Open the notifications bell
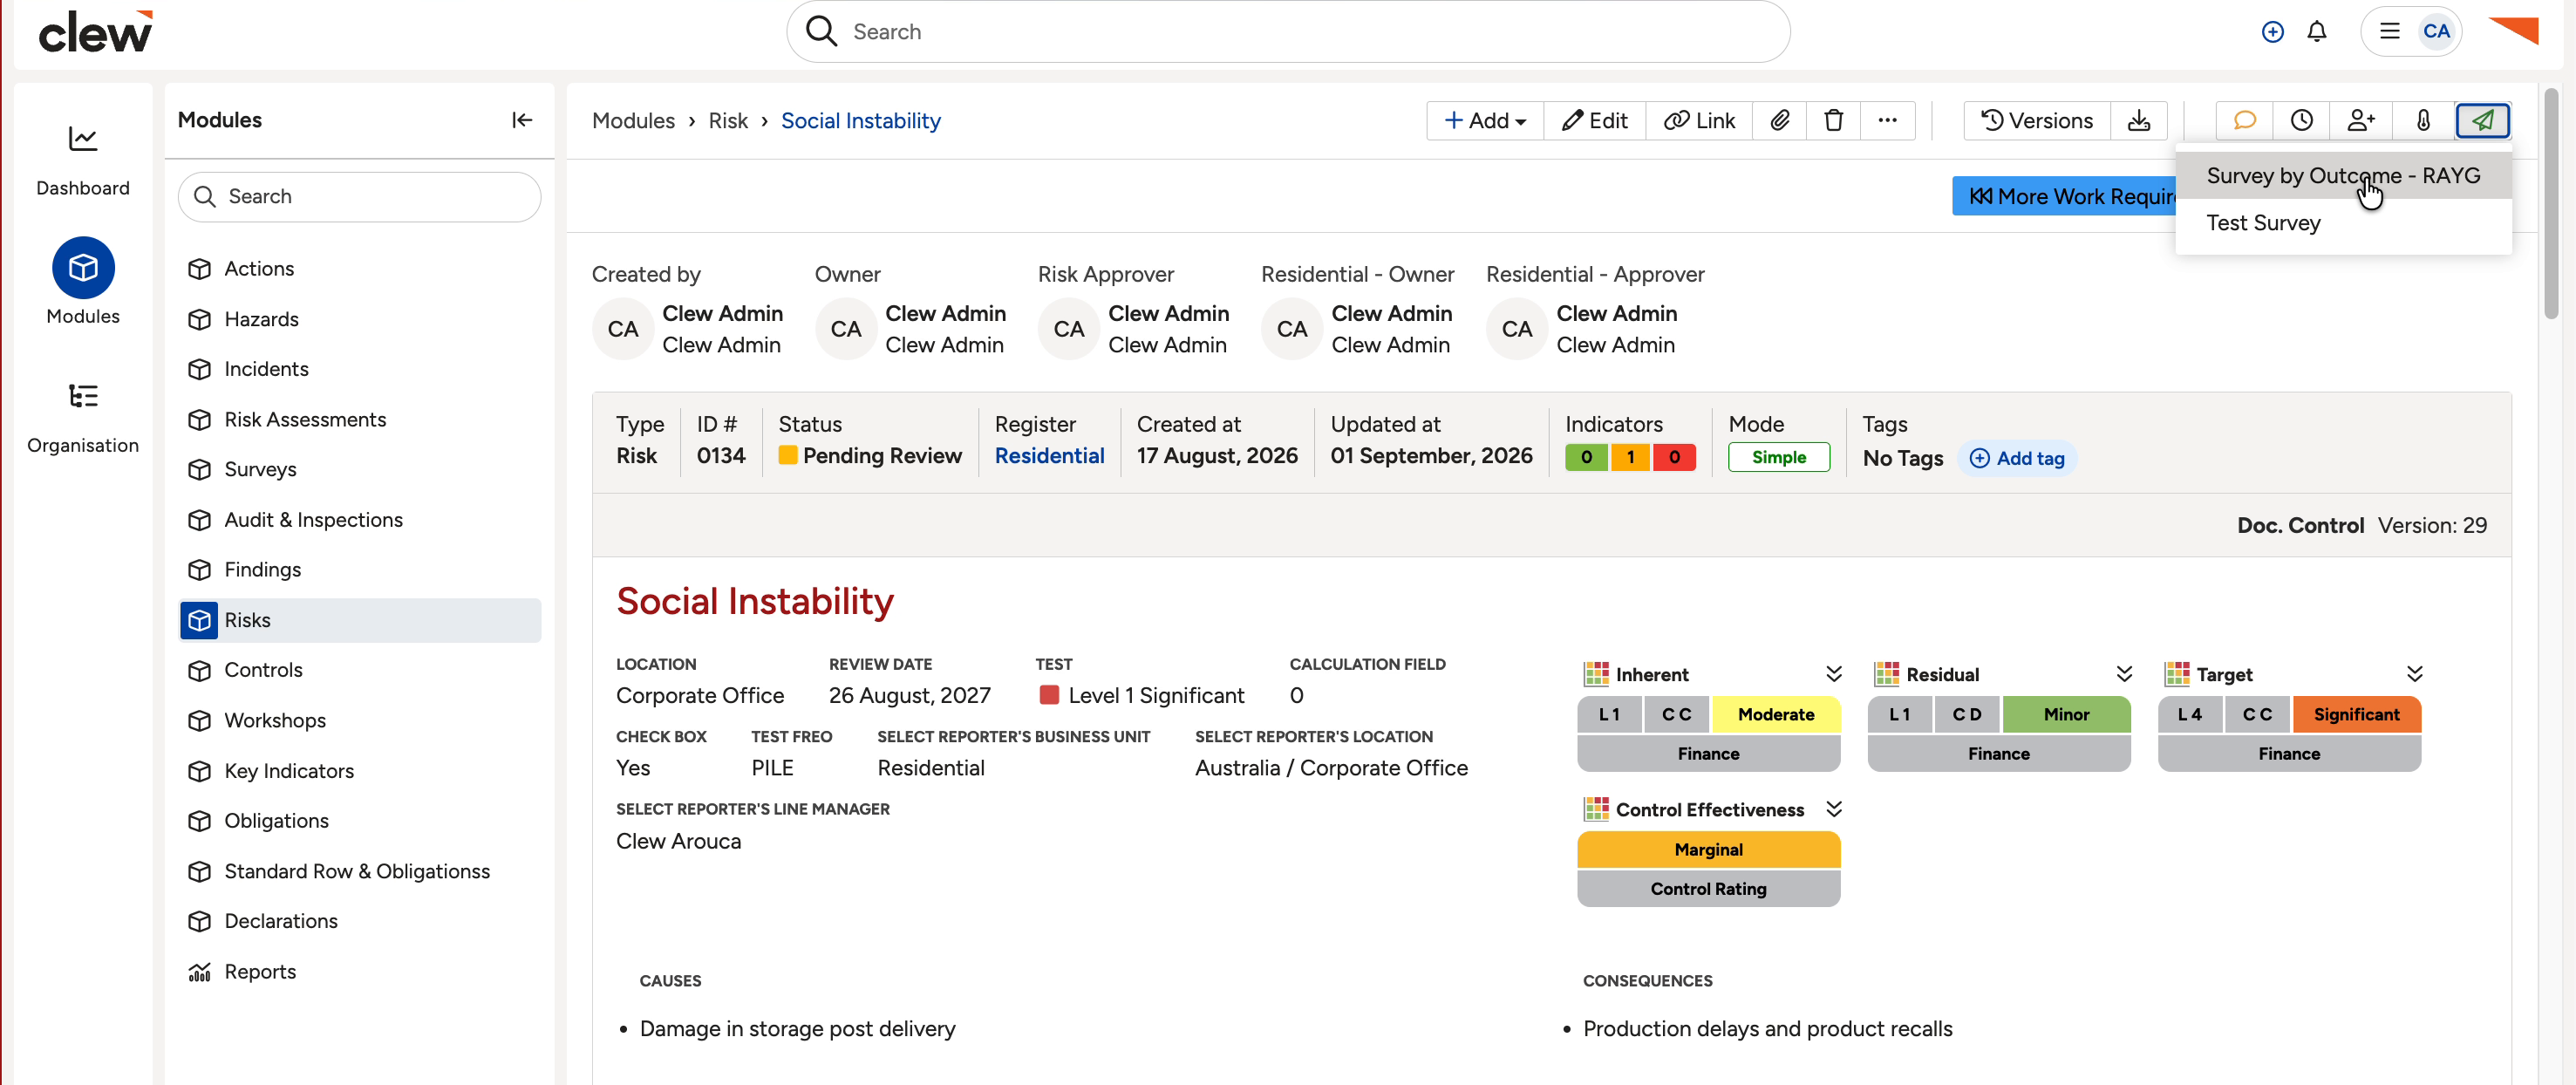Image resolution: width=2576 pixels, height=1085 pixels. pyautogui.click(x=2316, y=32)
